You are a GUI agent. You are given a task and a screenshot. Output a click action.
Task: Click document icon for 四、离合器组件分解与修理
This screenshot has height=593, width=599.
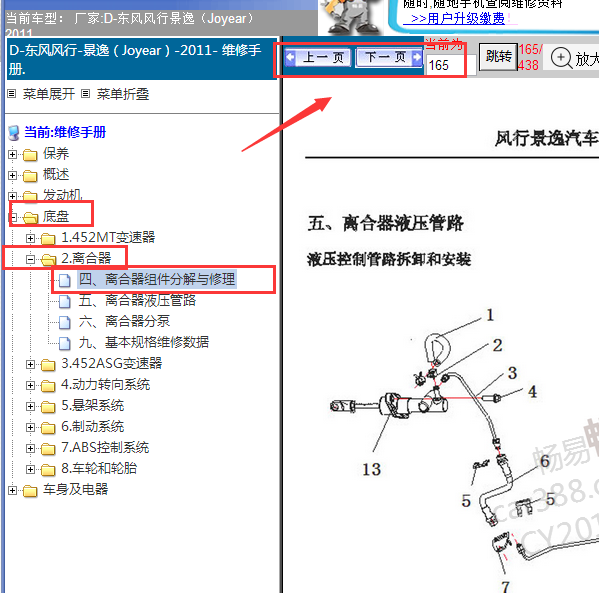[65, 280]
